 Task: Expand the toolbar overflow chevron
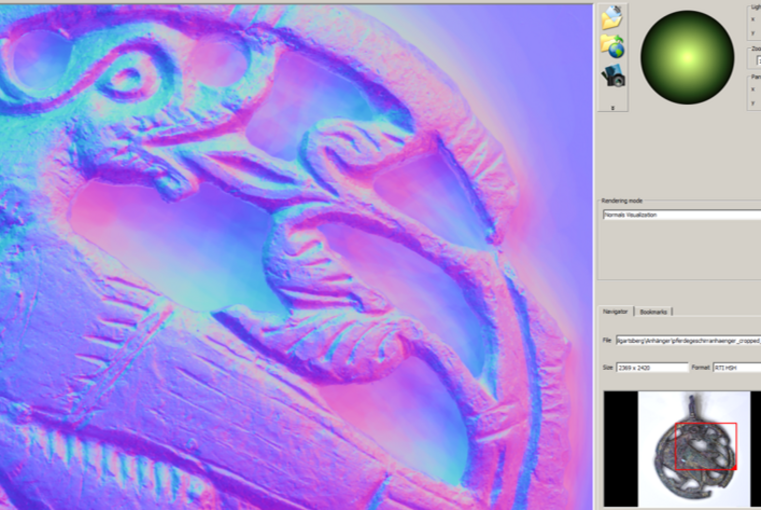[612, 108]
